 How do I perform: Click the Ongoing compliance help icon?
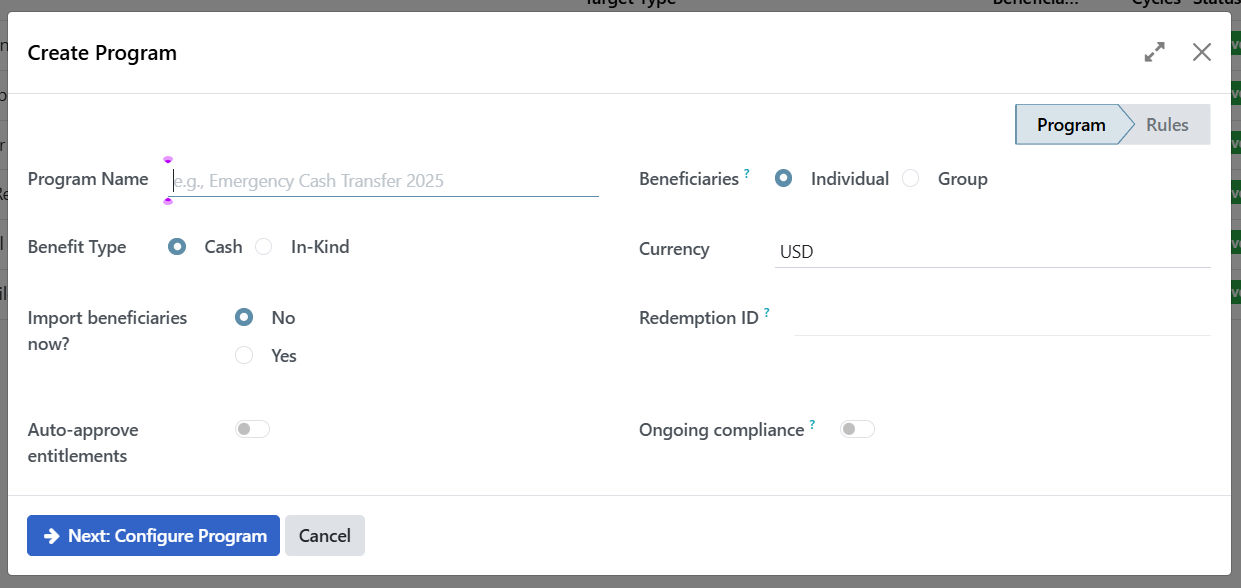click(x=812, y=421)
